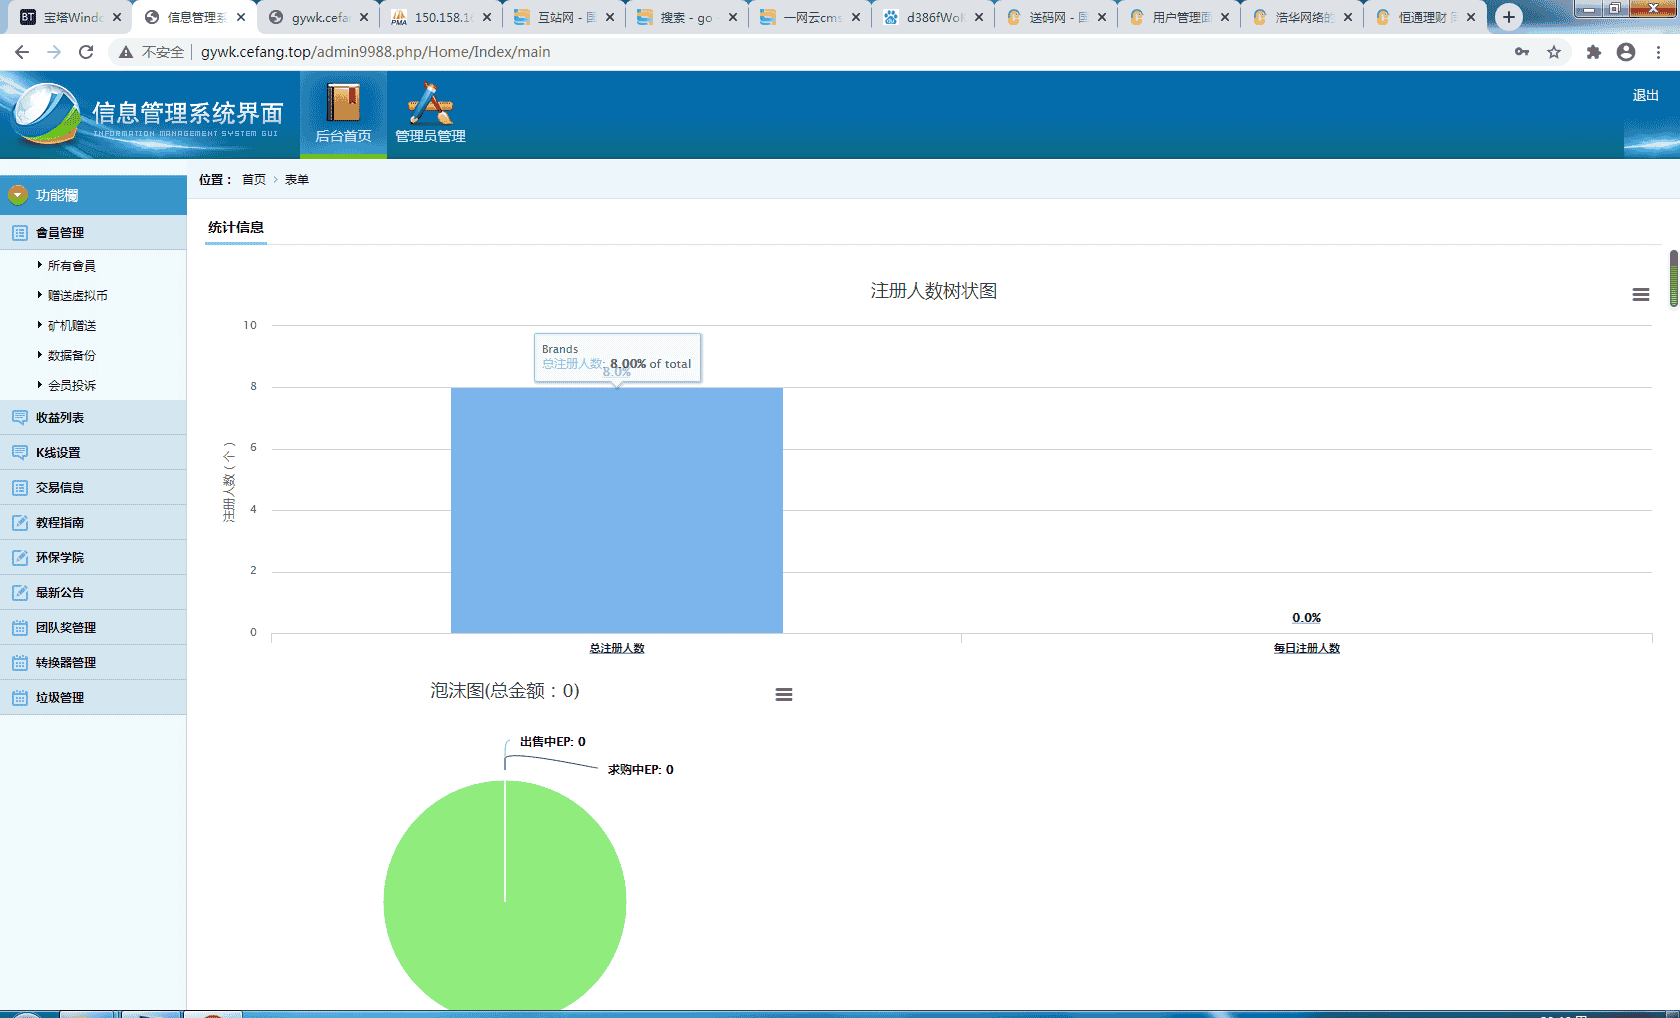The width and height of the screenshot is (1680, 1018).
Task: Open the 垃圾管理 menu section
Action: (93, 697)
